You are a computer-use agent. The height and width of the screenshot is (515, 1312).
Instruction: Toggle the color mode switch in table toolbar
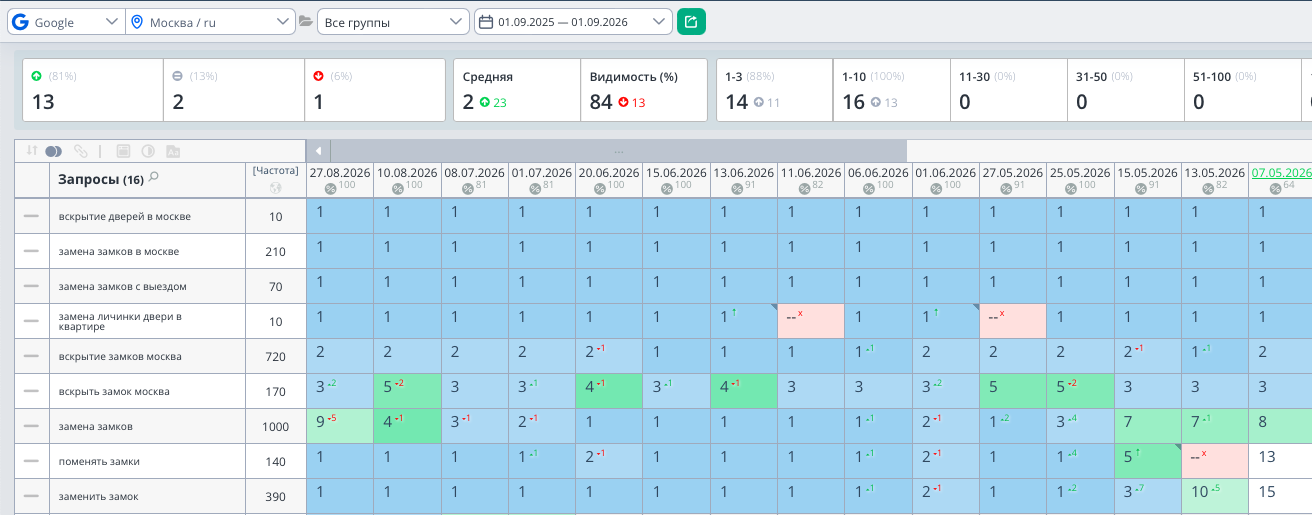pyautogui.click(x=54, y=151)
